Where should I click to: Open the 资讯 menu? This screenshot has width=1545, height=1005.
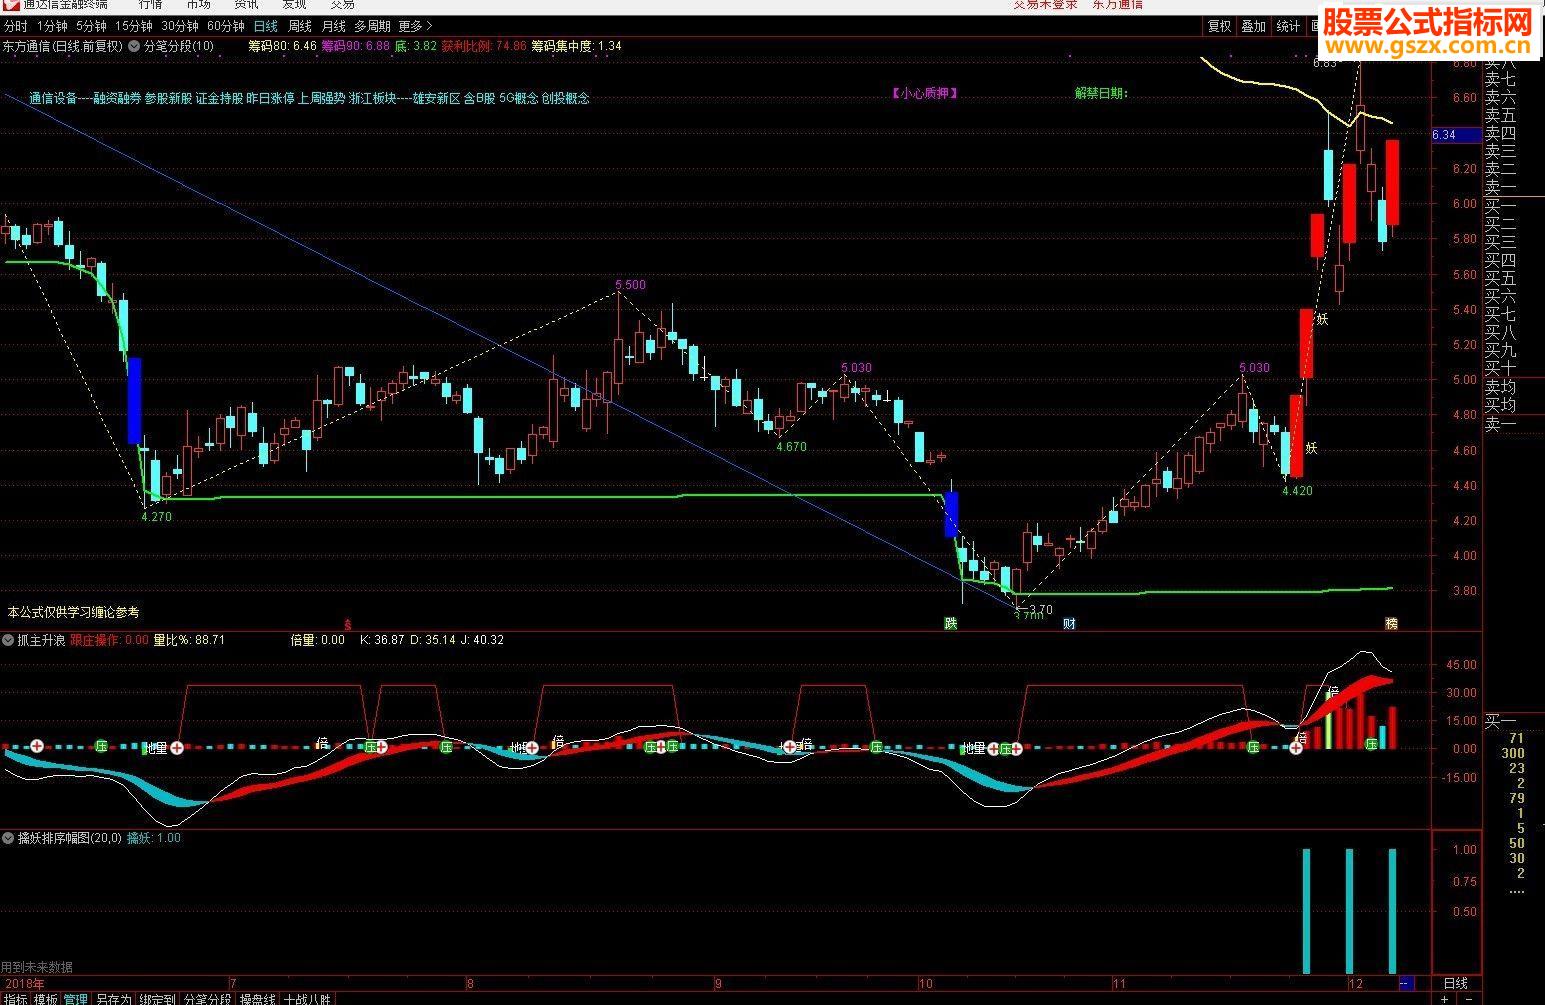pos(246,4)
